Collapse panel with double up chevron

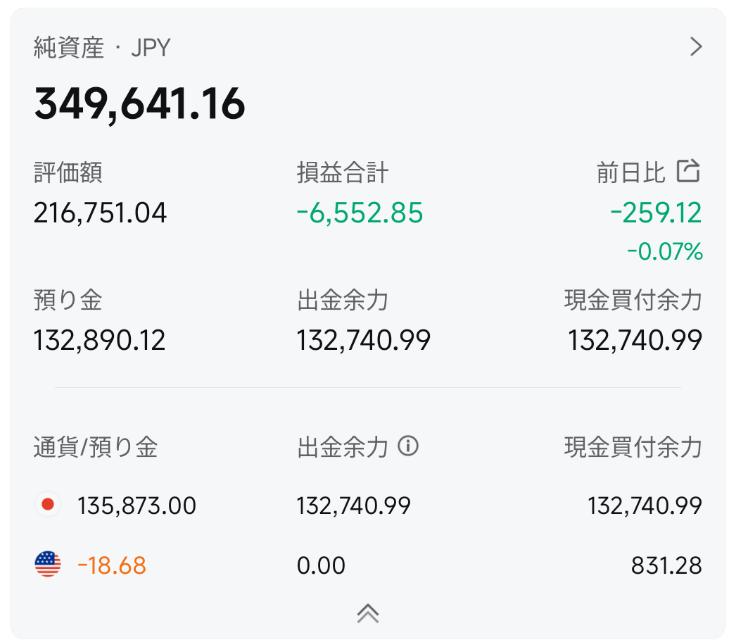[368, 613]
